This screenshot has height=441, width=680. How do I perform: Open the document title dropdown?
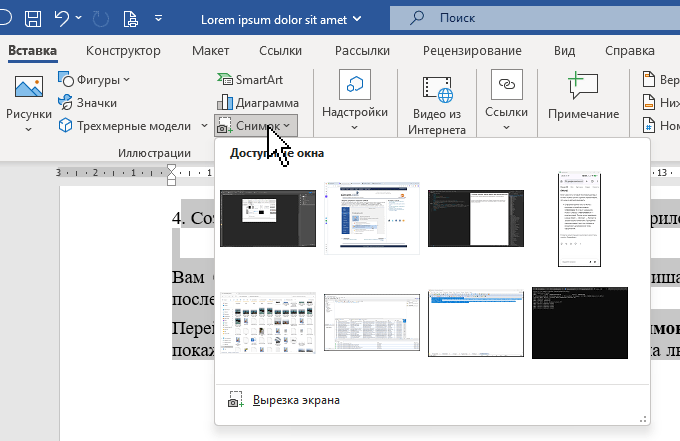click(357, 19)
